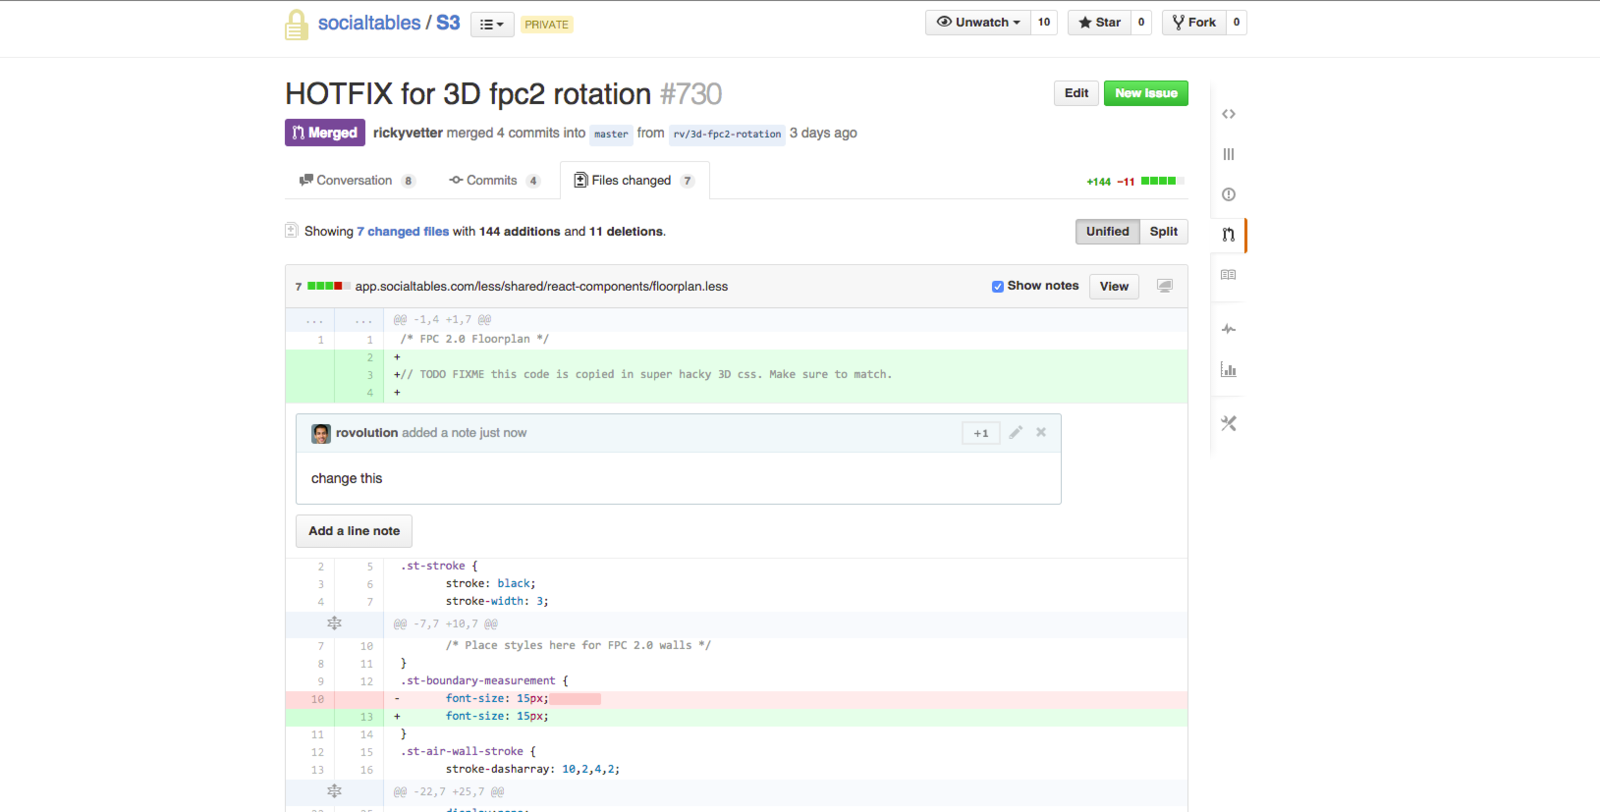
Task: View the floorplan.less file
Action: (x=1114, y=286)
